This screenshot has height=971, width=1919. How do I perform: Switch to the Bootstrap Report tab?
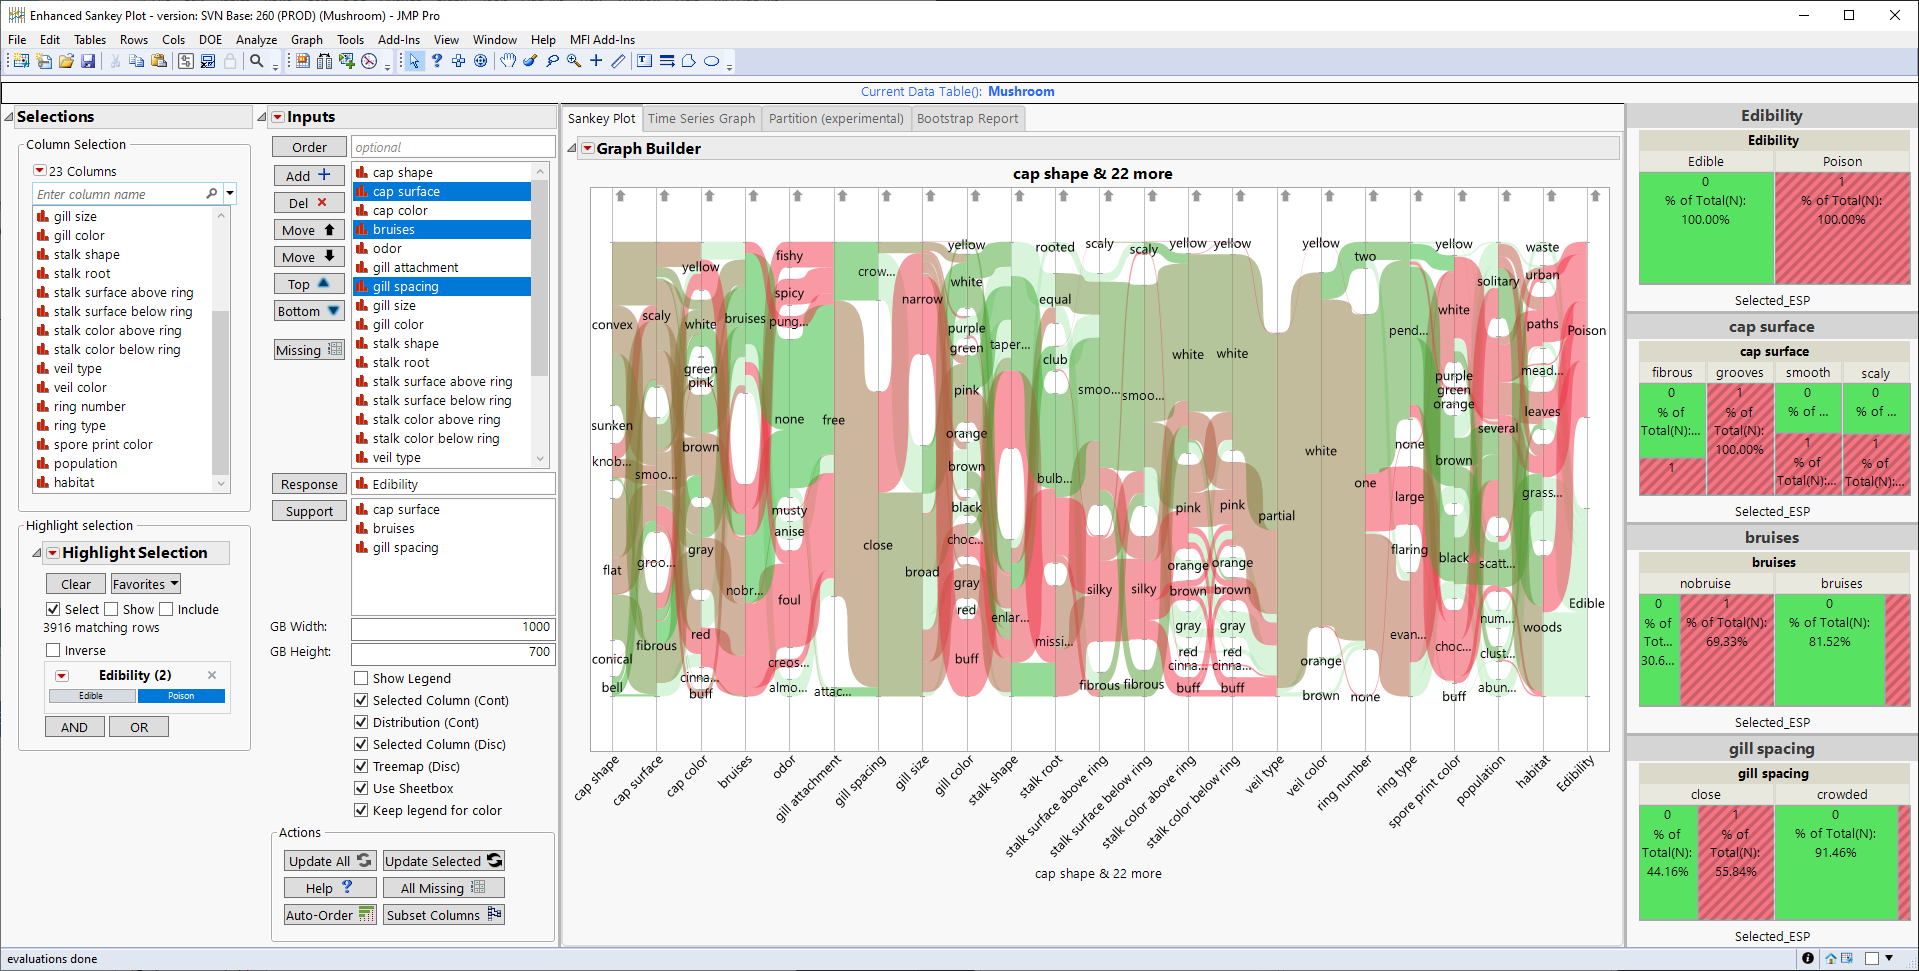pyautogui.click(x=967, y=118)
